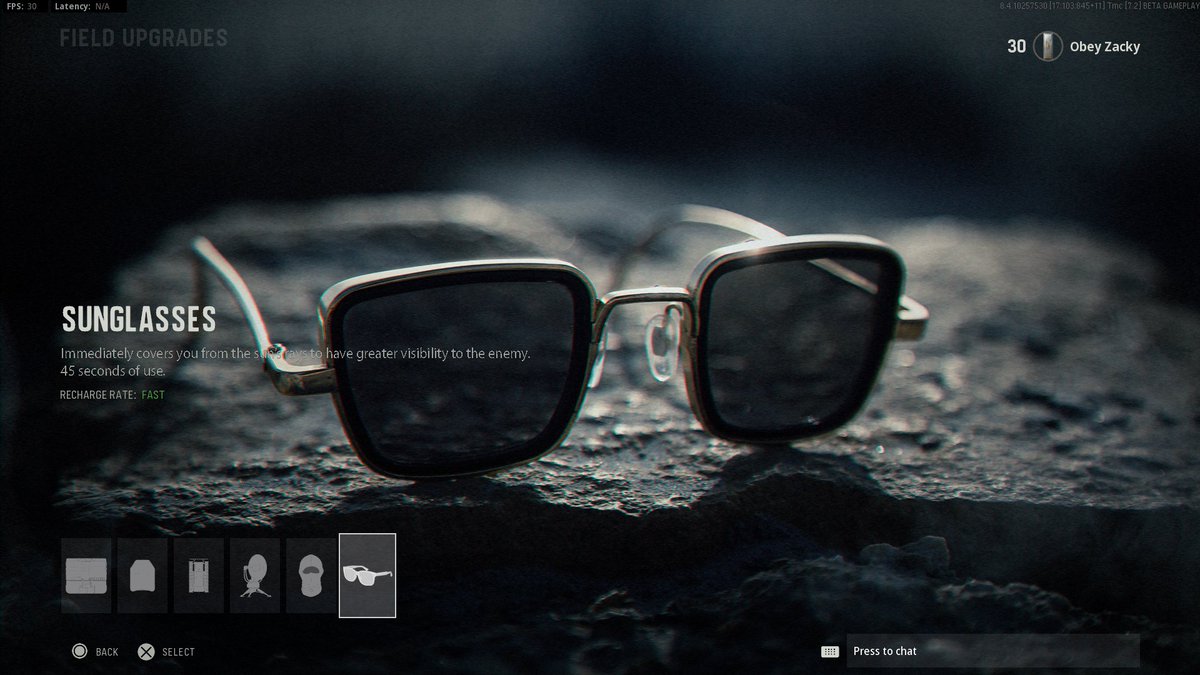
Task: Click the player rank emblem icon
Action: click(x=1047, y=46)
